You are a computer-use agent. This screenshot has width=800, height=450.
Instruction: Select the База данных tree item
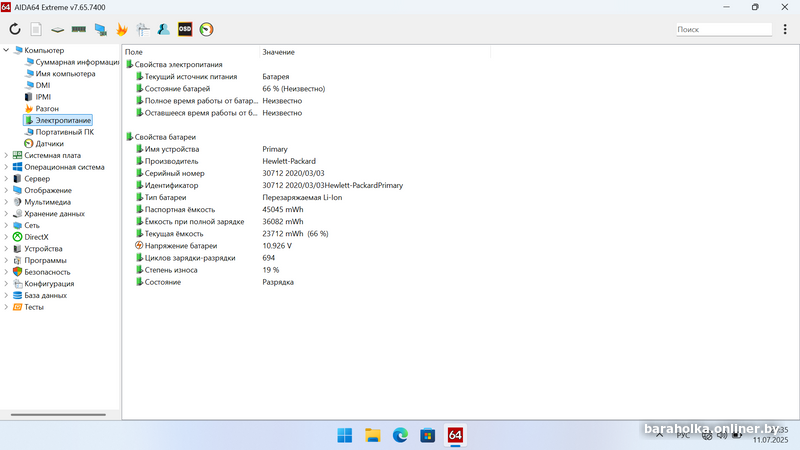40,295
